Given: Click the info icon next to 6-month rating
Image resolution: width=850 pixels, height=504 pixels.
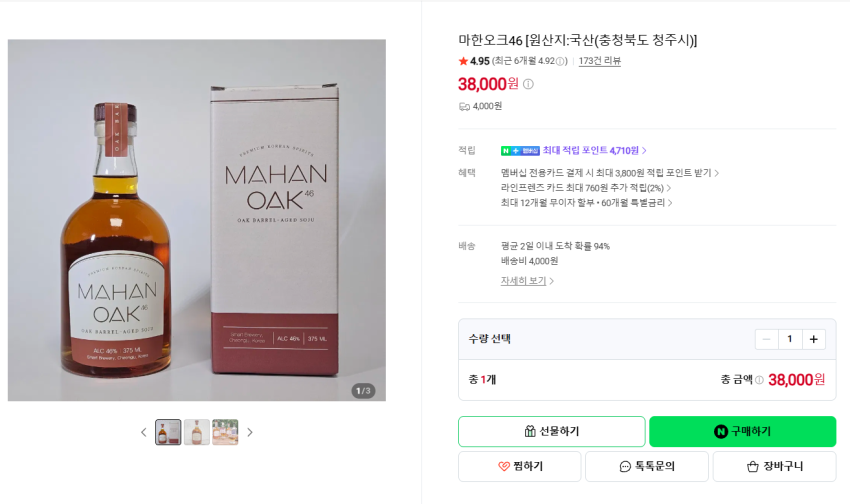Looking at the screenshot, I should click(560, 61).
